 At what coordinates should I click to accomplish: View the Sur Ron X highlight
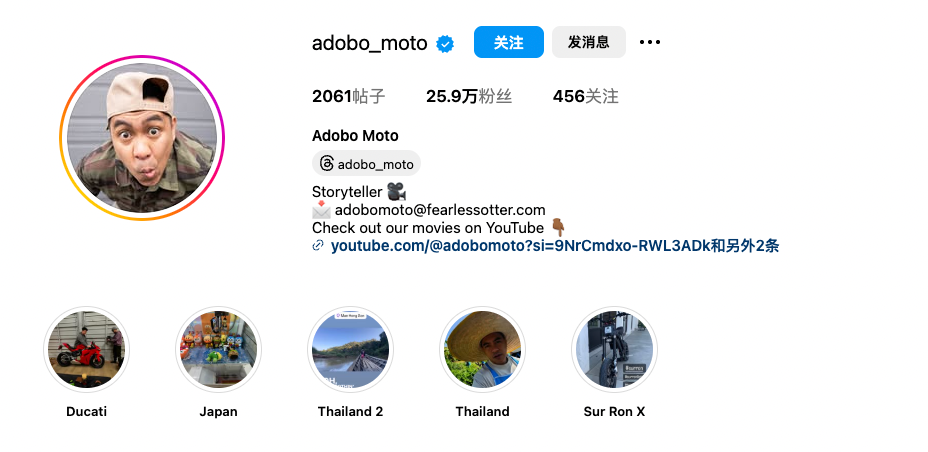[614, 349]
